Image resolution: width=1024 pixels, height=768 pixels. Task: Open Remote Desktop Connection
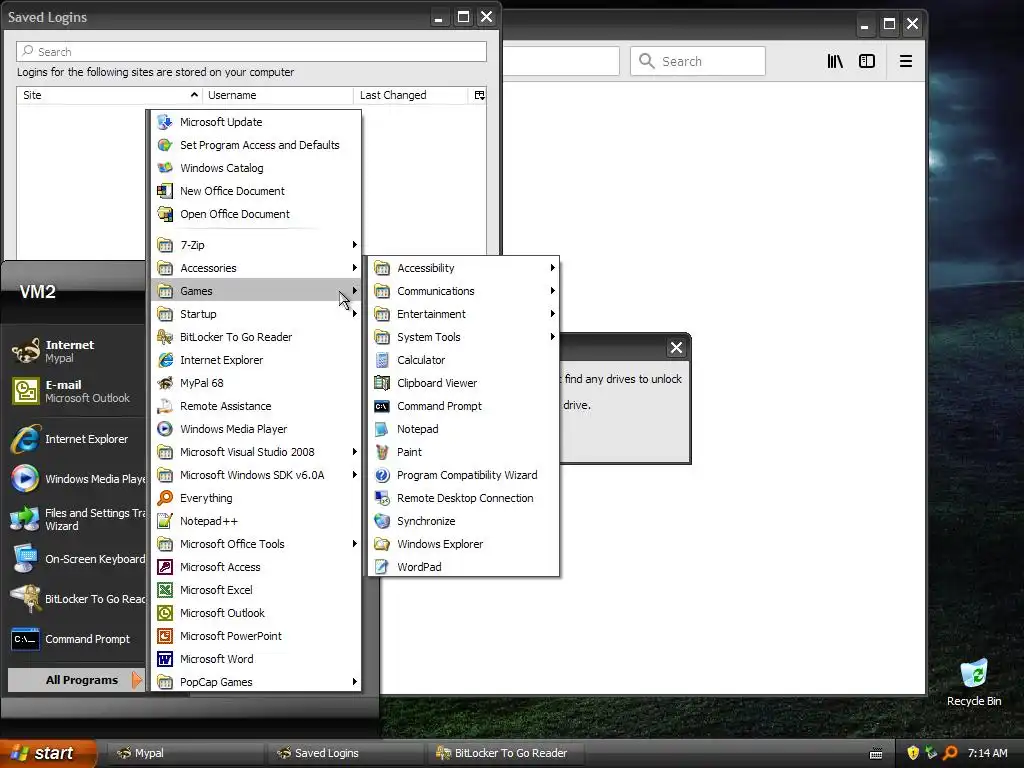464,498
